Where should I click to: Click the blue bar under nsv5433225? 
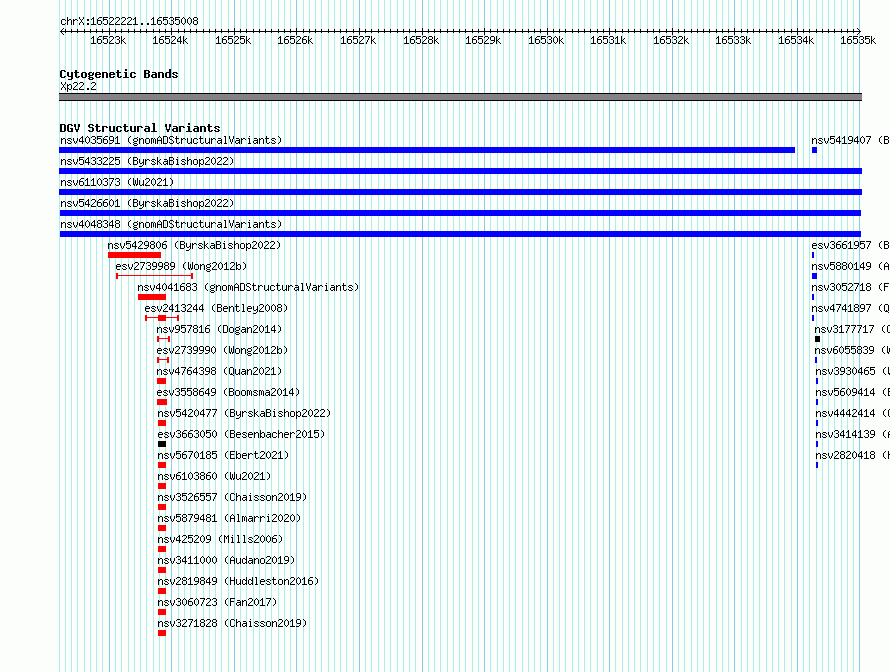point(460,171)
